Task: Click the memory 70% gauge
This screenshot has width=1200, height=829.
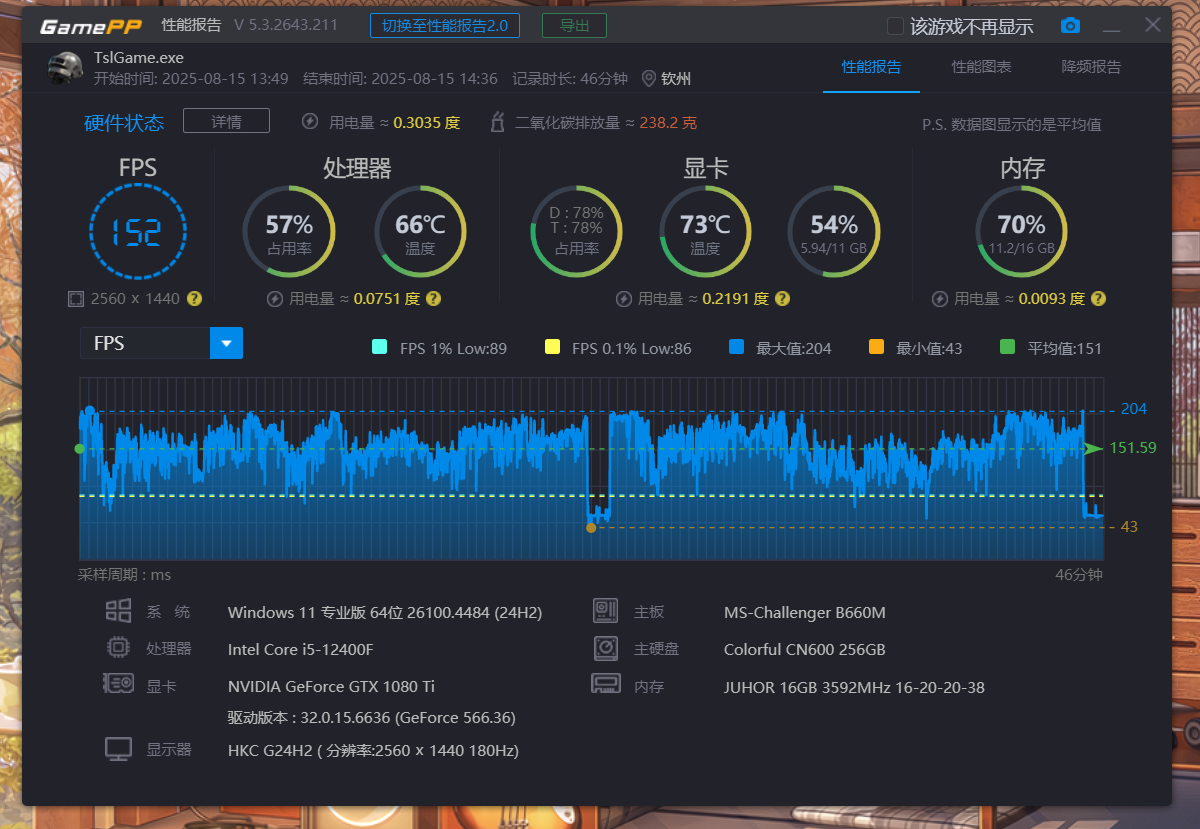Action: [1021, 232]
